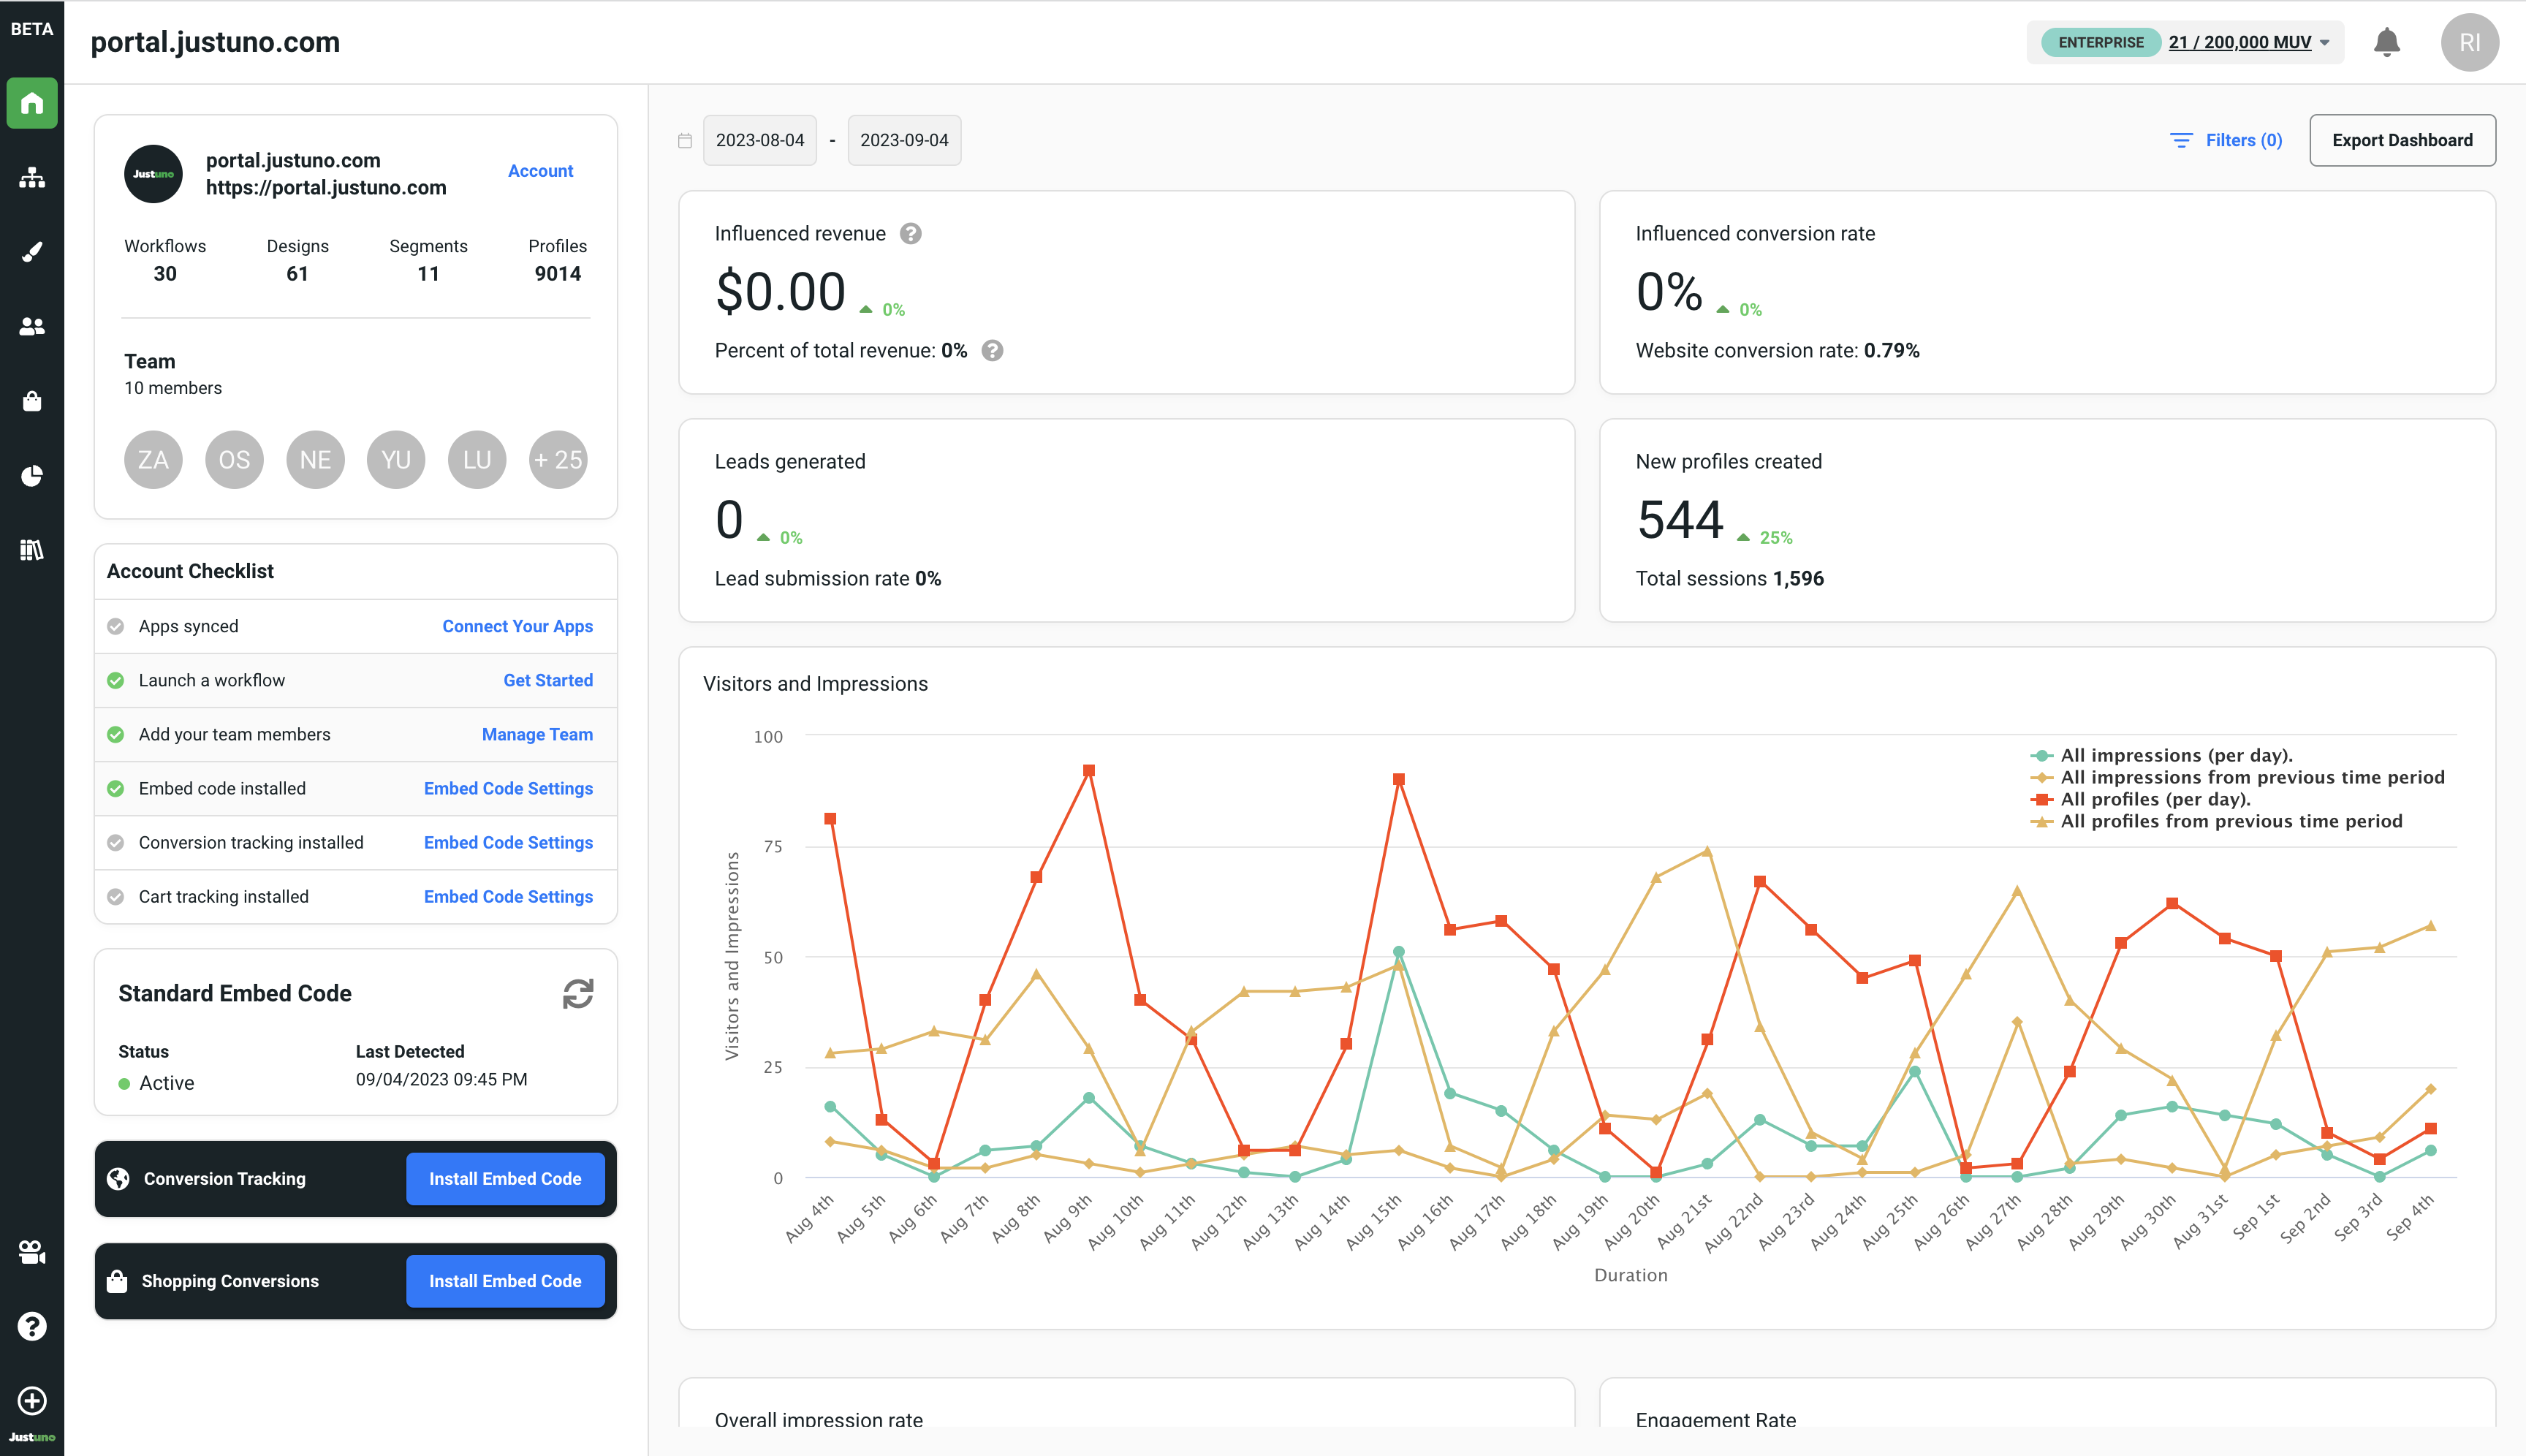Open the Home dashboard sidebar icon
The width and height of the screenshot is (2526, 1456).
point(32,103)
